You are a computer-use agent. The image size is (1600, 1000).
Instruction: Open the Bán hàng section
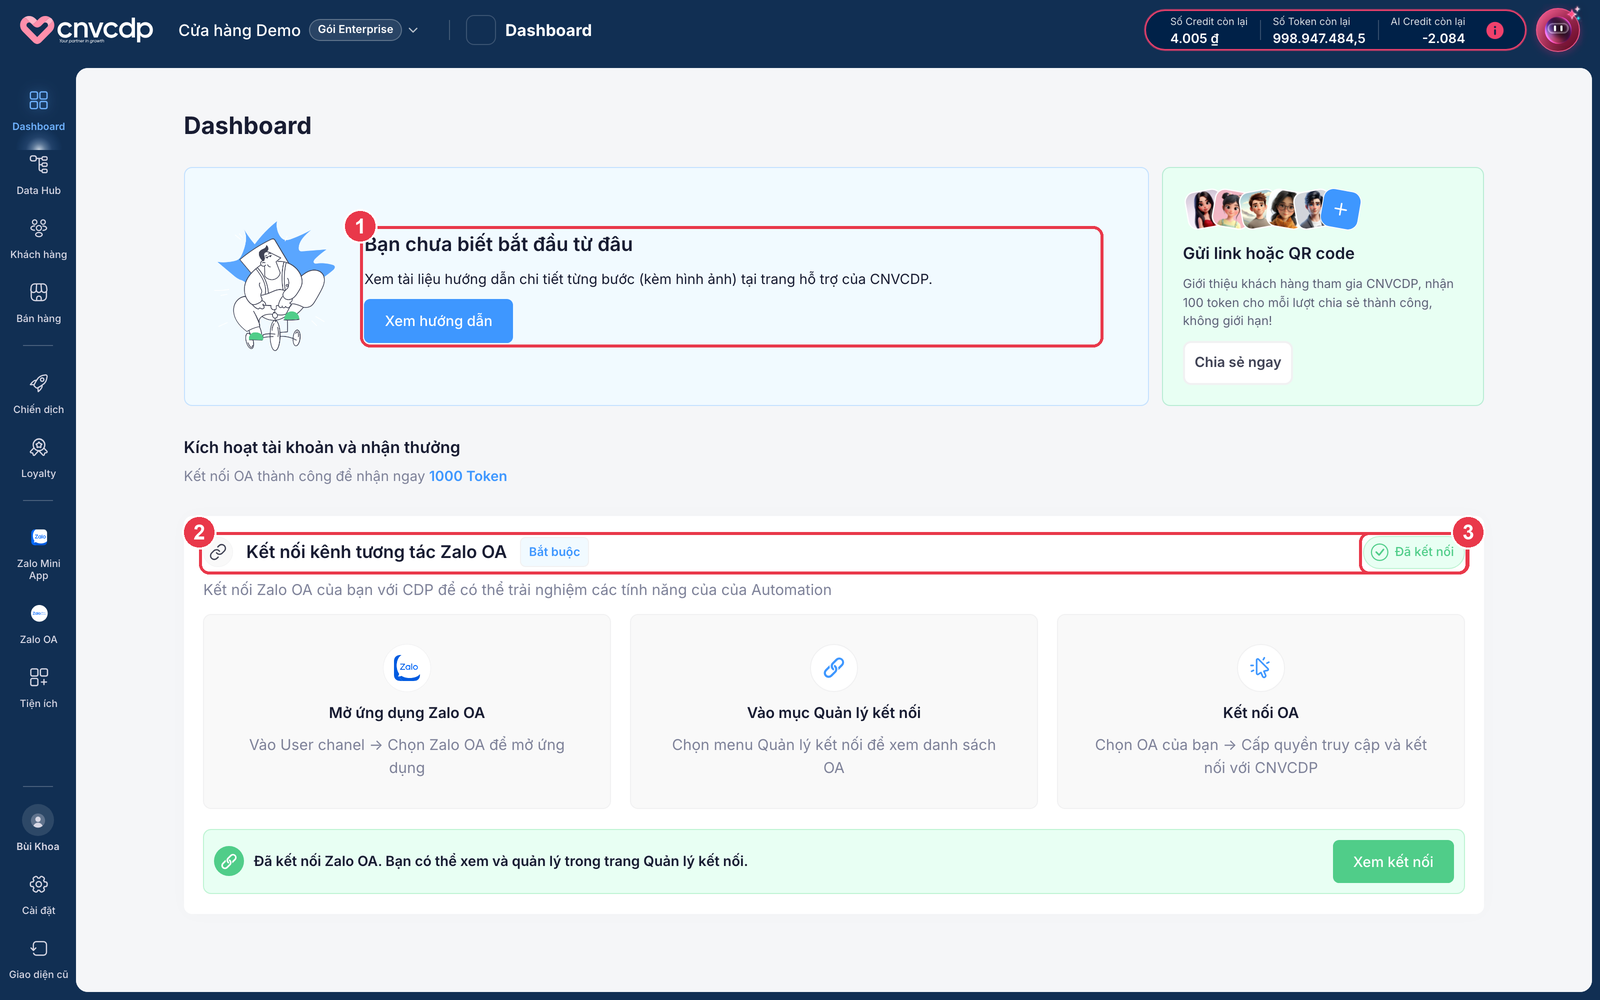pos(38,302)
